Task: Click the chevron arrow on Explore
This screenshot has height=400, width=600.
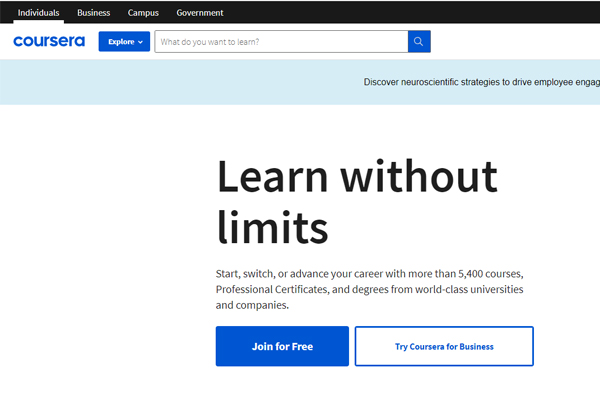Action: tap(140, 42)
